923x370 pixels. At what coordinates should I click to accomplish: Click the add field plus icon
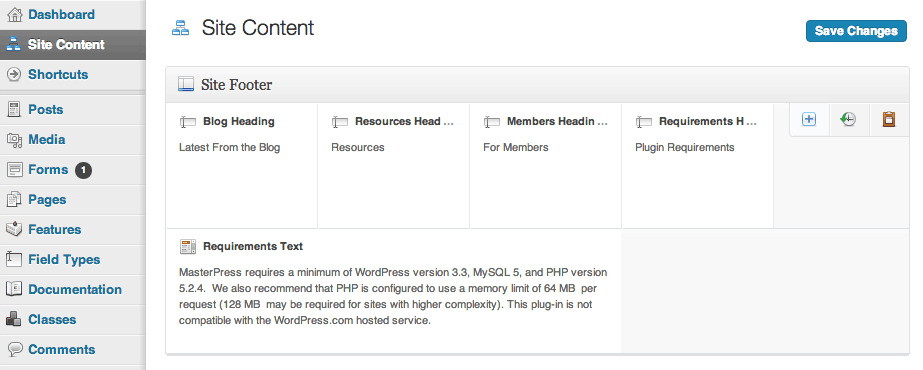[x=809, y=119]
